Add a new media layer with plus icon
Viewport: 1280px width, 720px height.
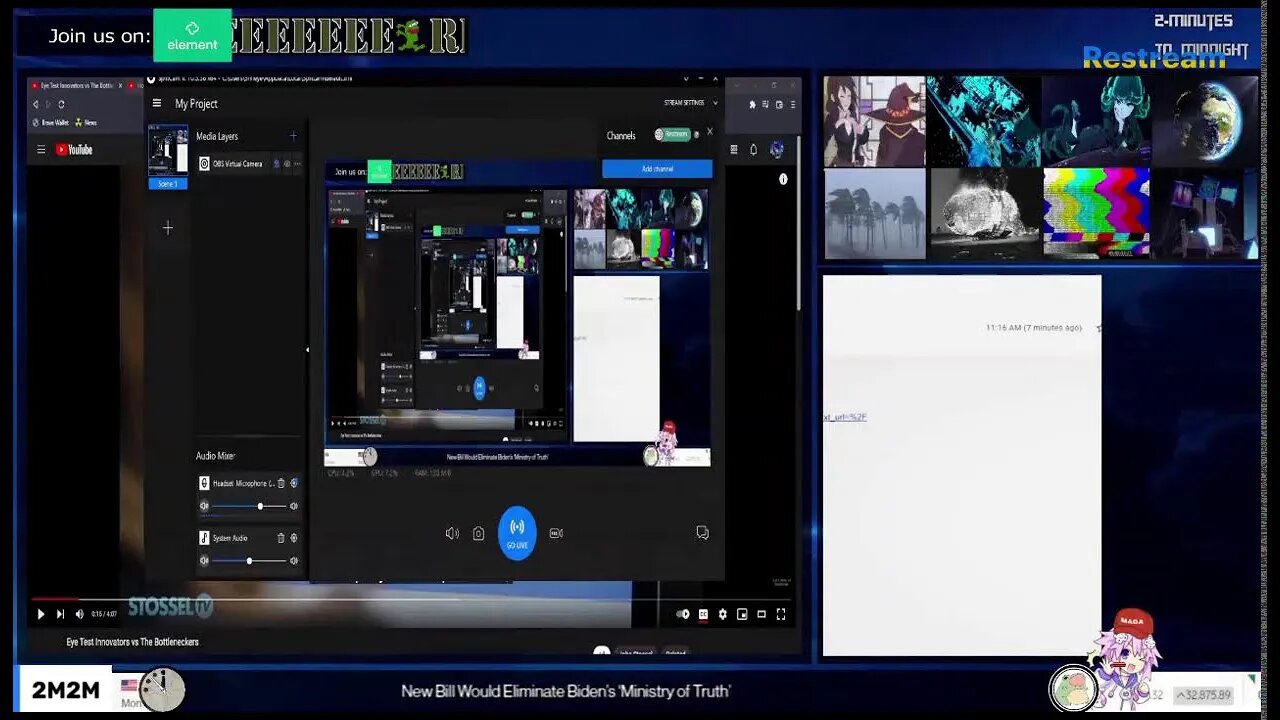click(293, 136)
